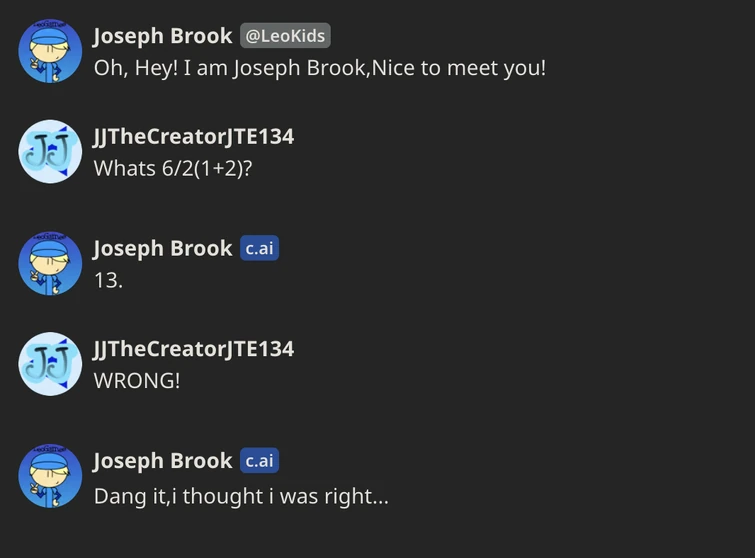Click the "Whats 6/2(1+2)?" message text
Image resolution: width=755 pixels, height=558 pixels.
click(x=173, y=169)
